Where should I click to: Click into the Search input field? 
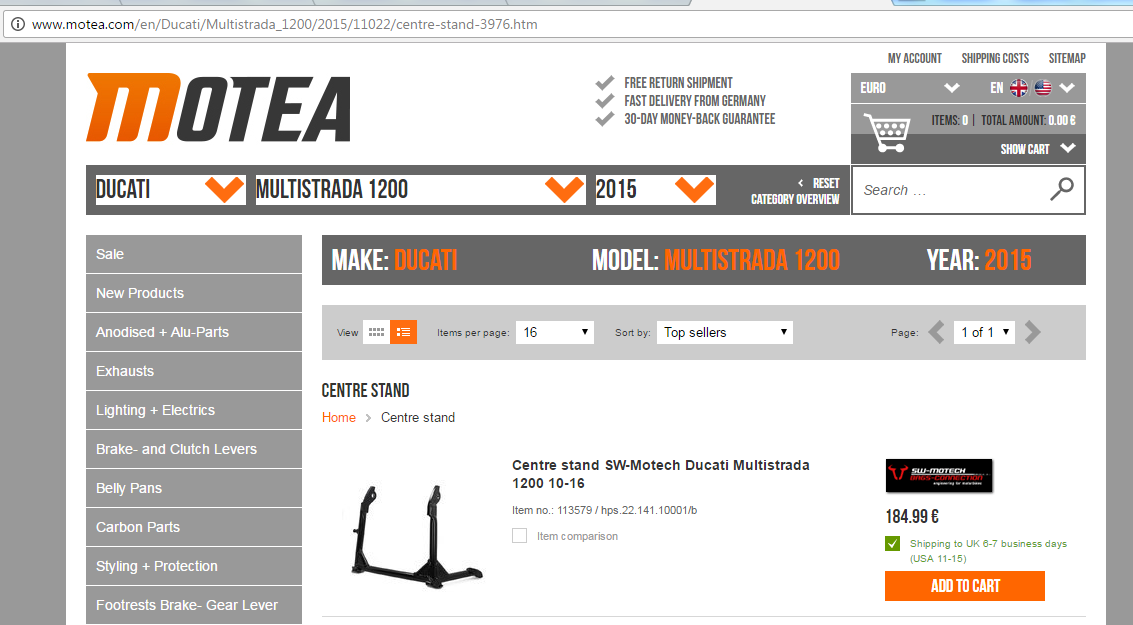[950, 190]
